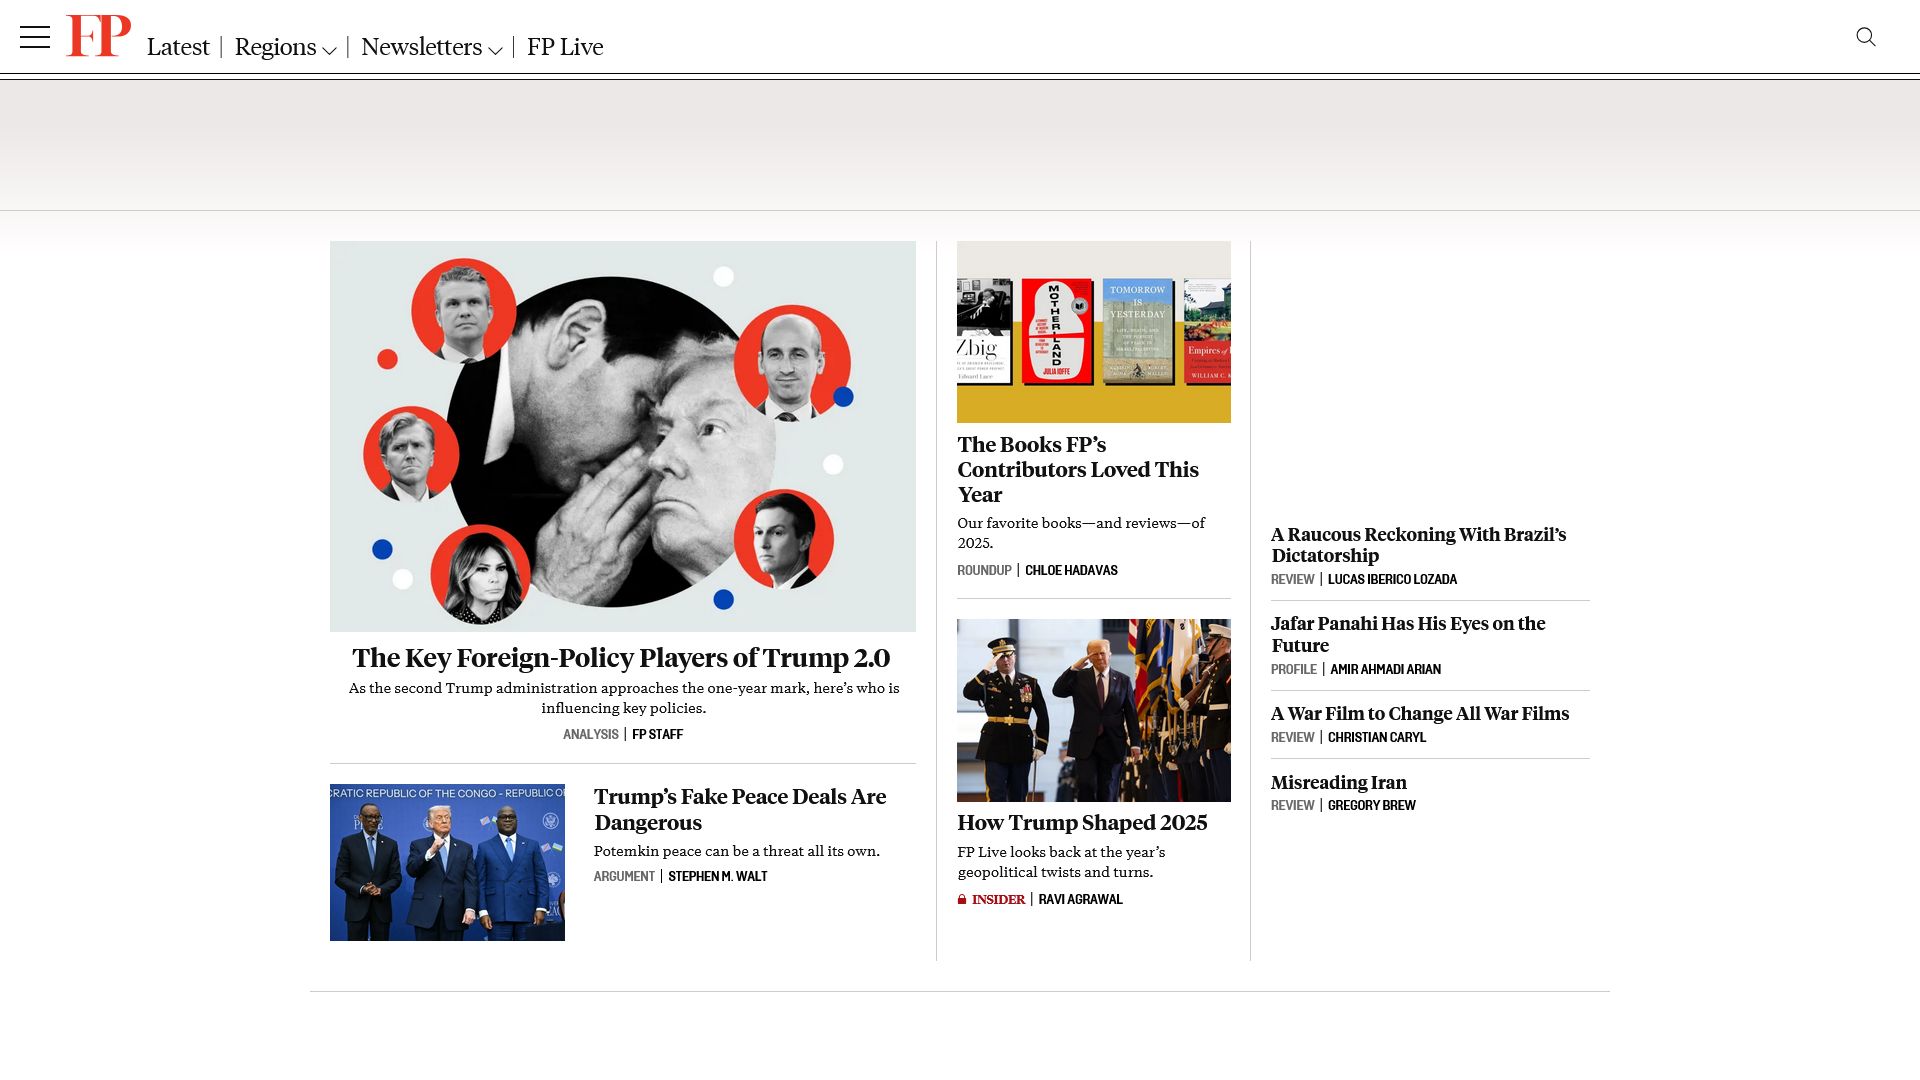This screenshot has height=1080, width=1920.
Task: Read "The Books FP's Contributors Loved This Year"
Action: [x=1078, y=469]
